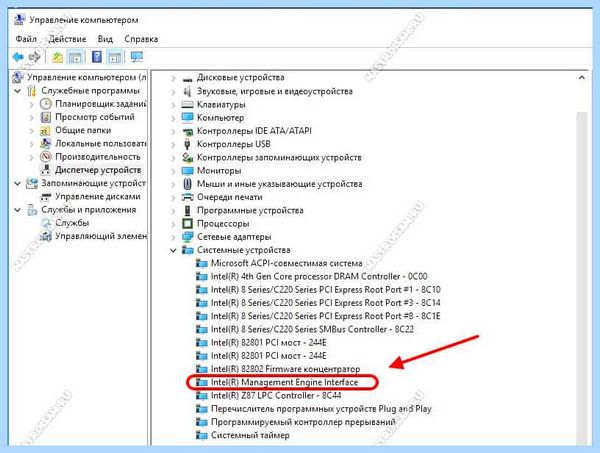Expand the Программные устройства category
Viewport: 600px width, 453px height.
pyautogui.click(x=173, y=211)
